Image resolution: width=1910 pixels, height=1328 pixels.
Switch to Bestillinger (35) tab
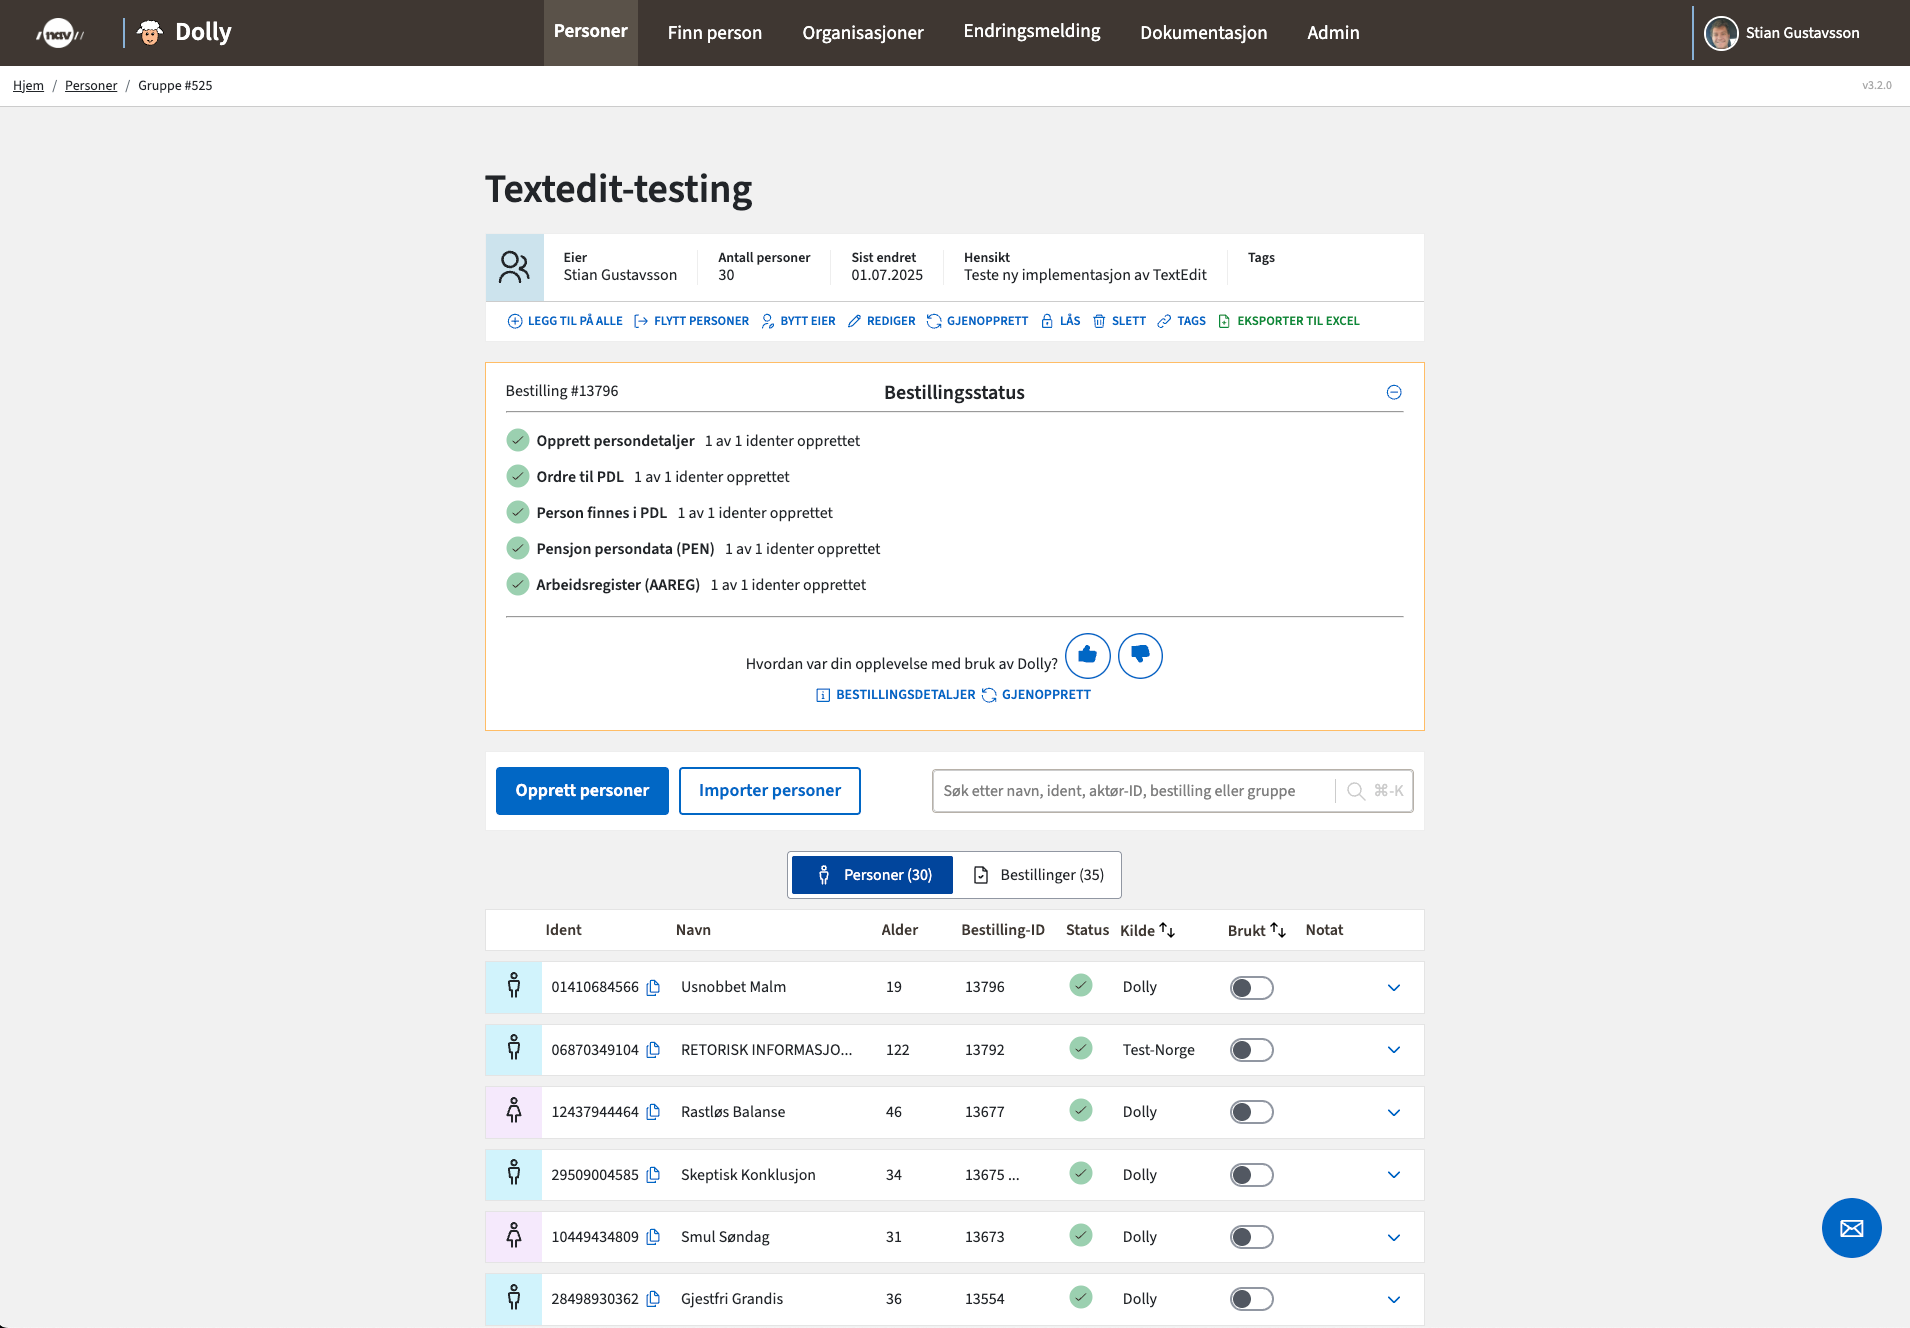[x=1039, y=875]
